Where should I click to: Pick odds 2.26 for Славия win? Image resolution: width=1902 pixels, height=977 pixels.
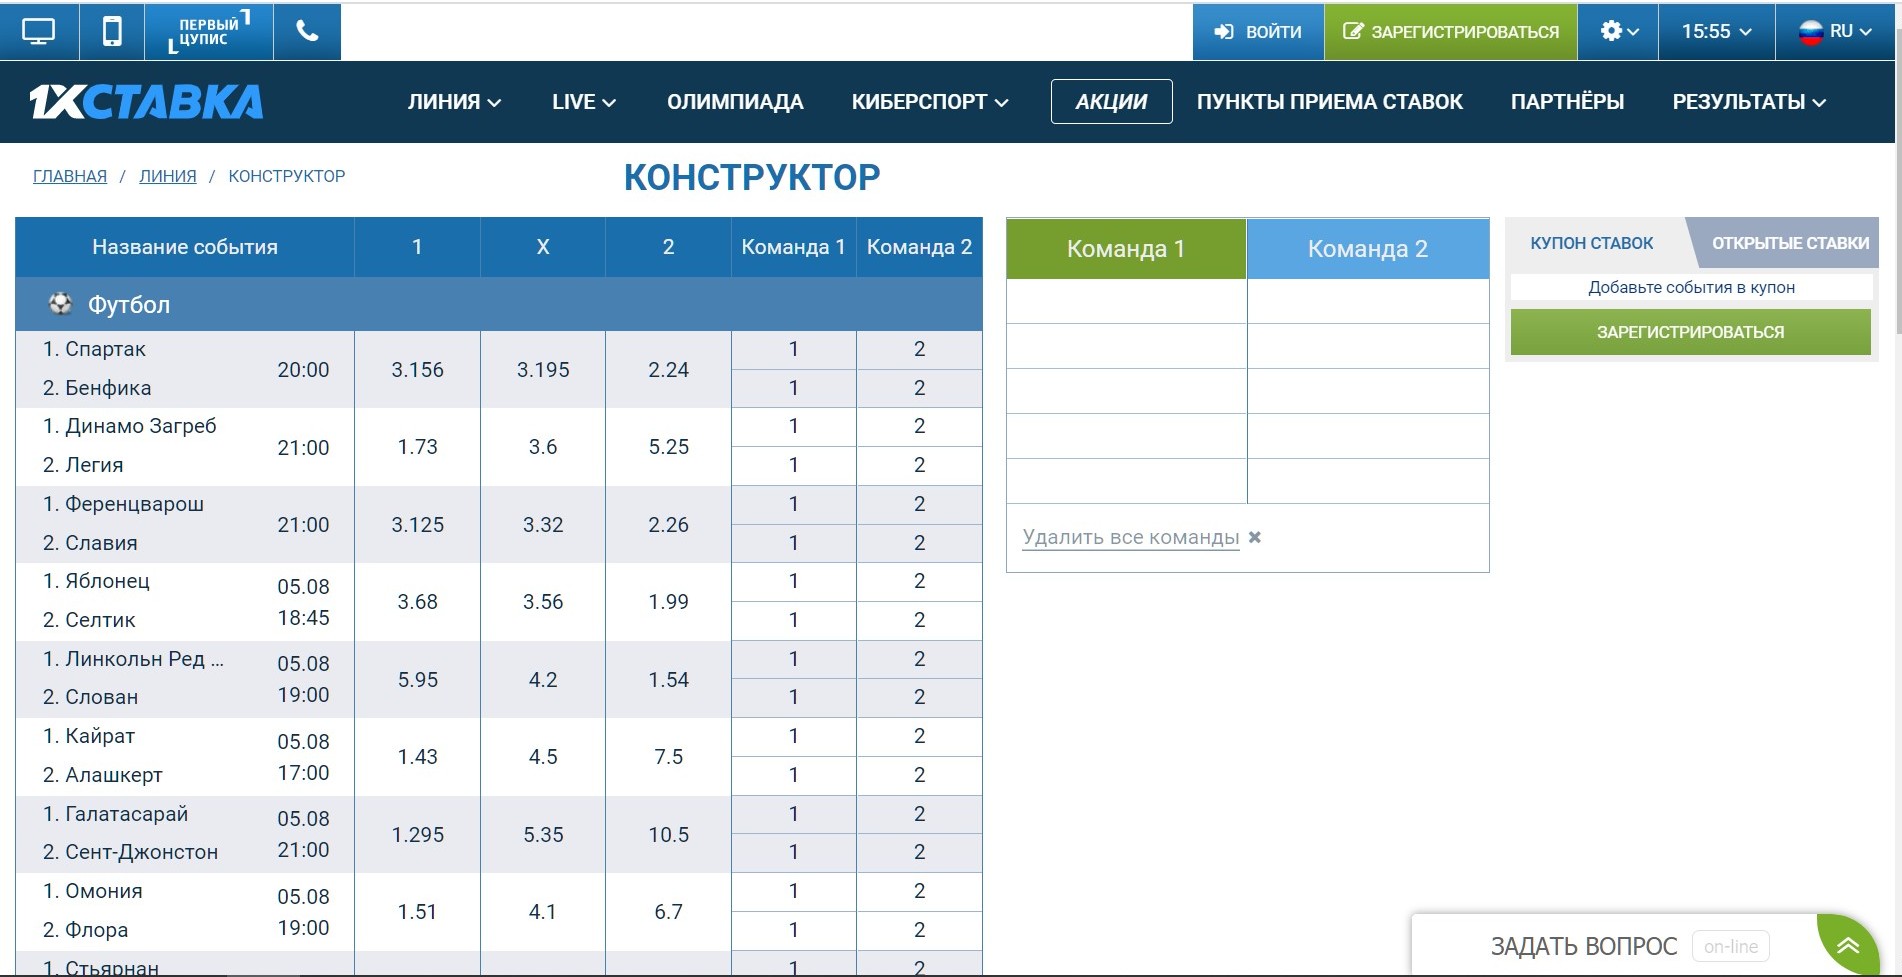pyautogui.click(x=668, y=525)
